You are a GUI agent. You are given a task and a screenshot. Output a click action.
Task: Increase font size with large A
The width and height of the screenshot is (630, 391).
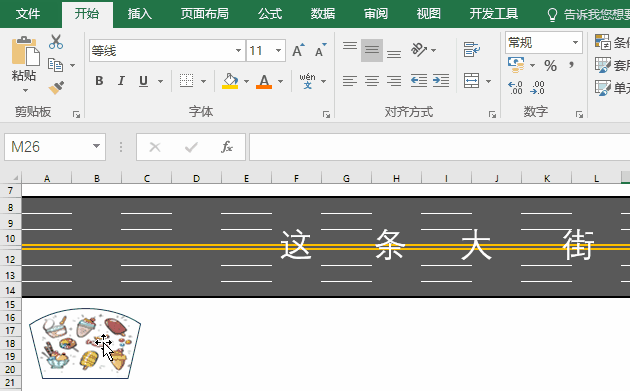click(x=298, y=50)
